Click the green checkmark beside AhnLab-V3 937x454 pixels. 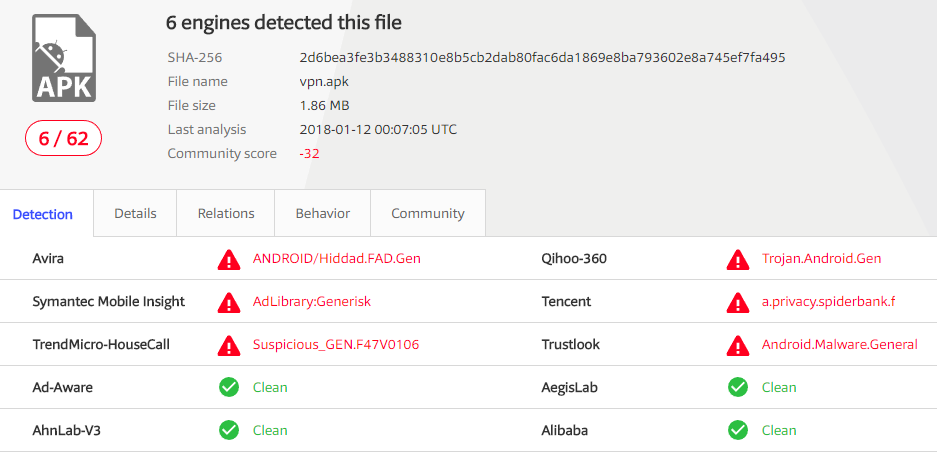click(x=228, y=430)
